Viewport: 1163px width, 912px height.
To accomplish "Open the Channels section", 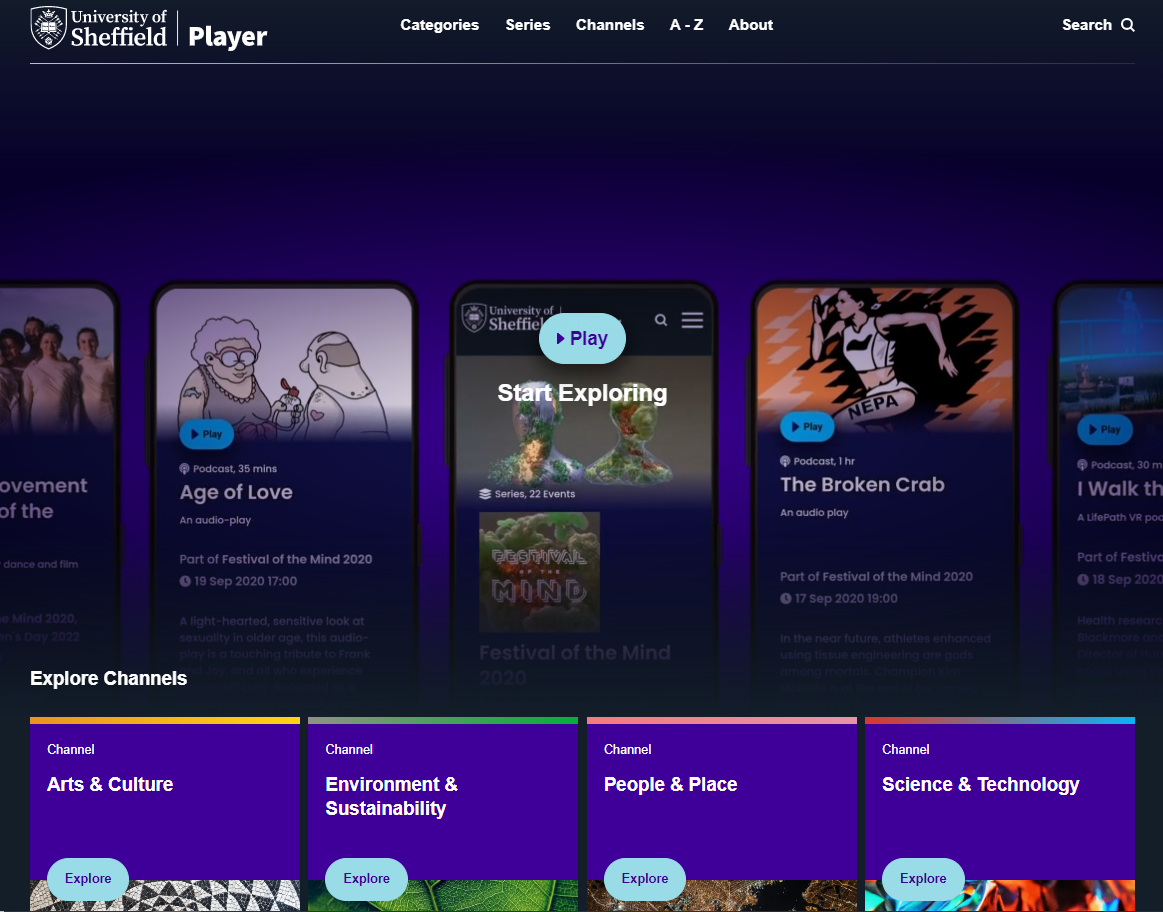I will tap(610, 24).
